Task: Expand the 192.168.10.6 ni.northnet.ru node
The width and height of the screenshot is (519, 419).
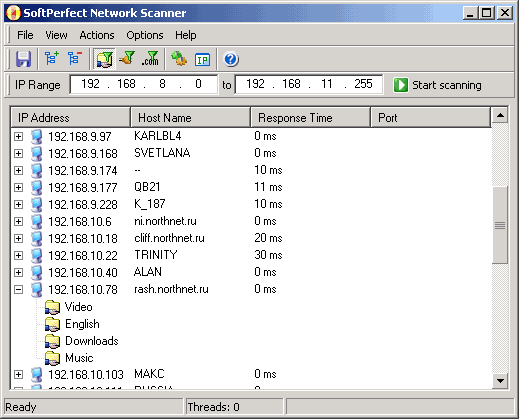Action: (x=19, y=221)
